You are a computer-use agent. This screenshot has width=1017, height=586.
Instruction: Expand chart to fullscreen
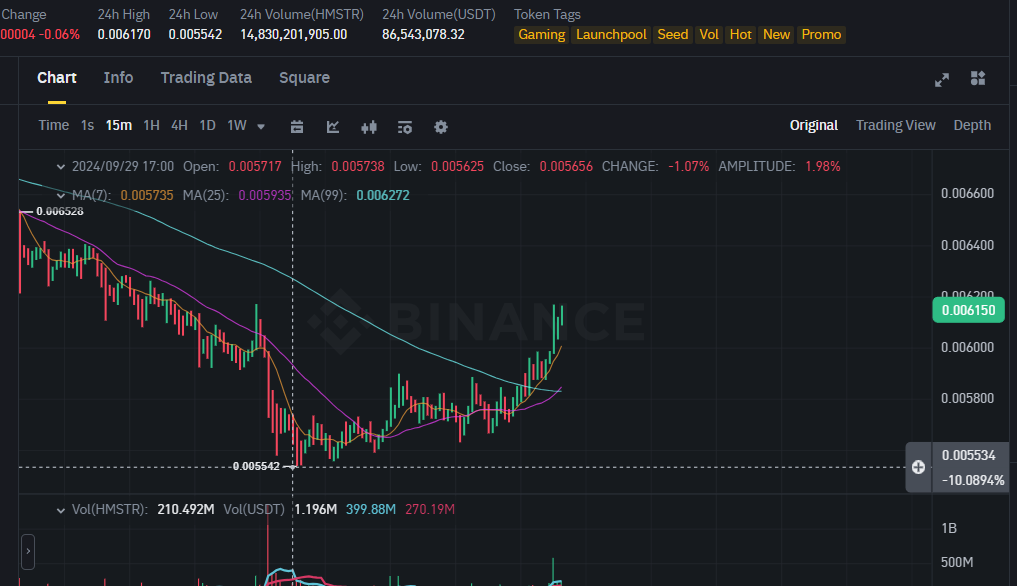[942, 79]
